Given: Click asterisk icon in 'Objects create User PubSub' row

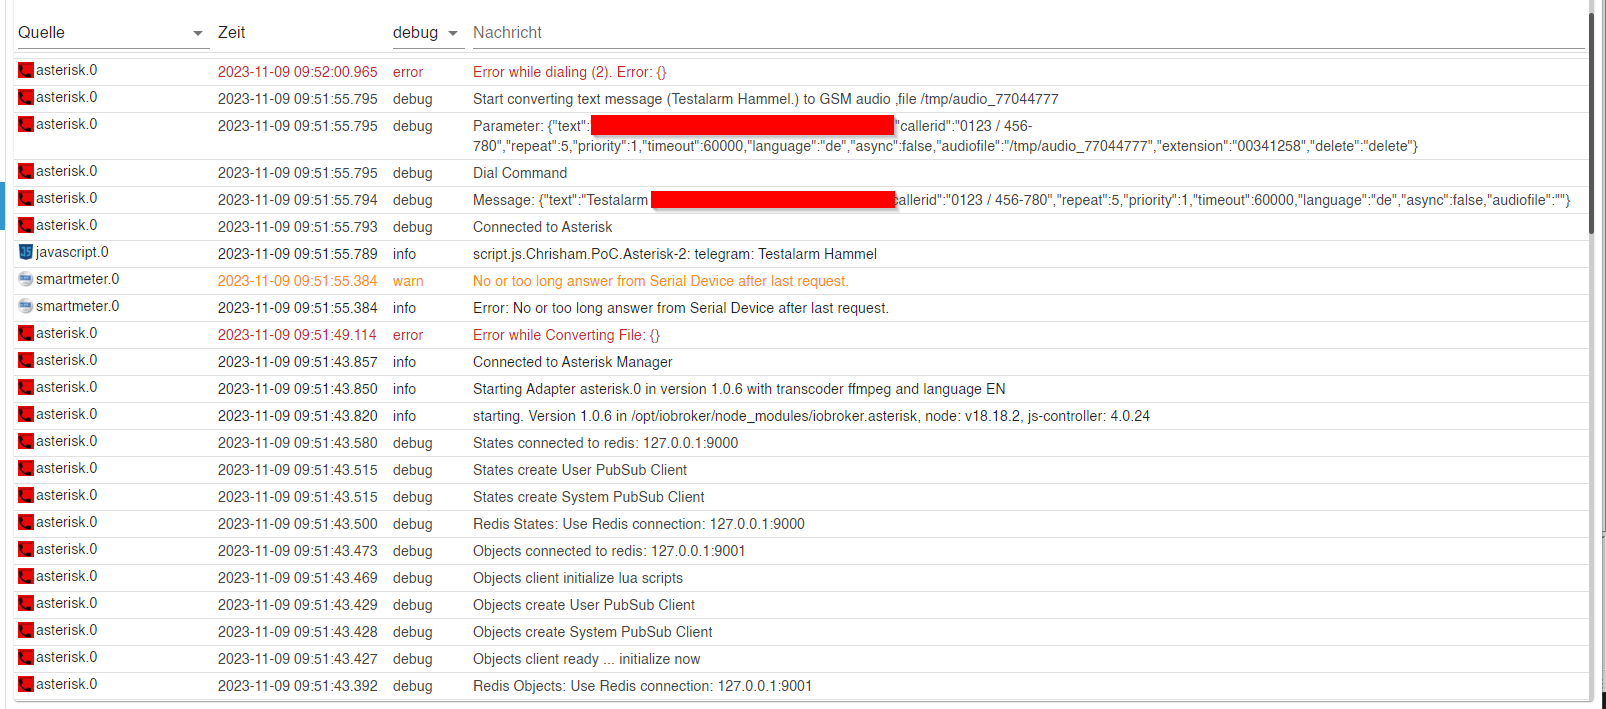Looking at the screenshot, I should 26,603.
